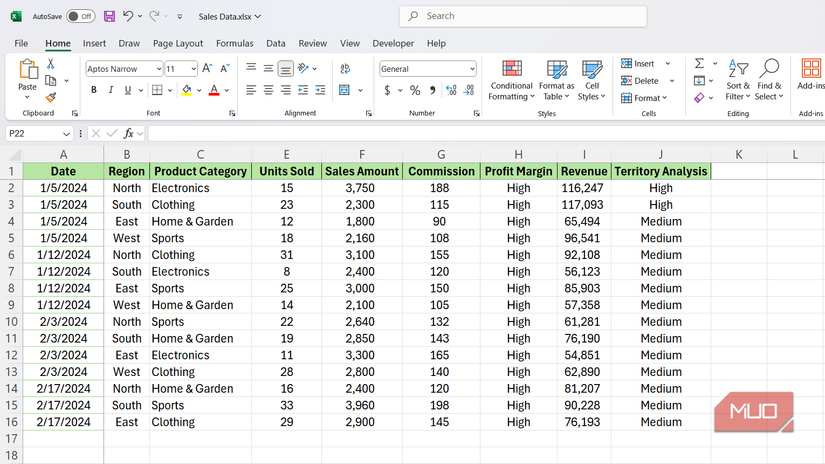
Task: Open the Aptos Narrow font name dropdown
Action: [x=158, y=69]
